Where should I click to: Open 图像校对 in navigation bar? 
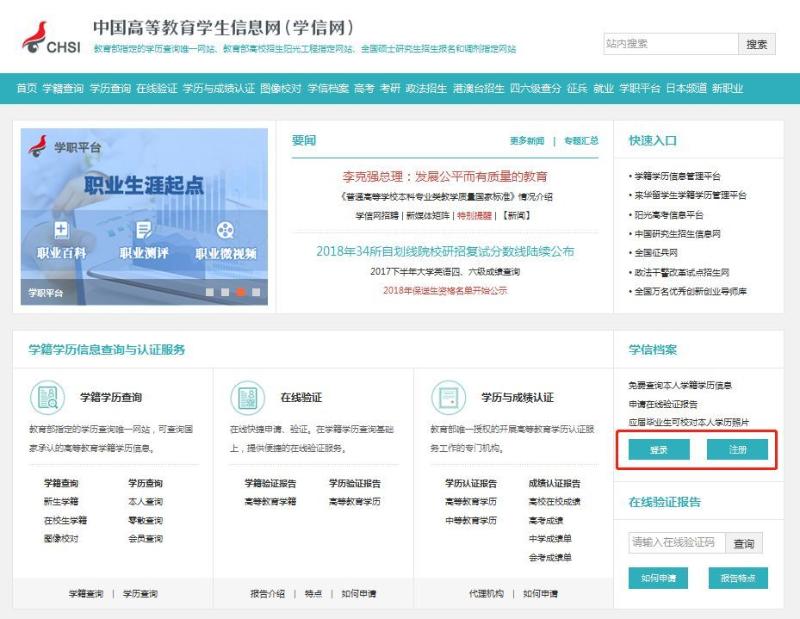pos(281,88)
